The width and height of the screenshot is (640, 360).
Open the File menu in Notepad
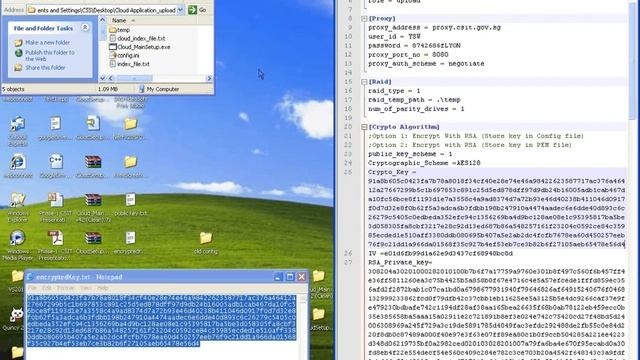pos(32,288)
